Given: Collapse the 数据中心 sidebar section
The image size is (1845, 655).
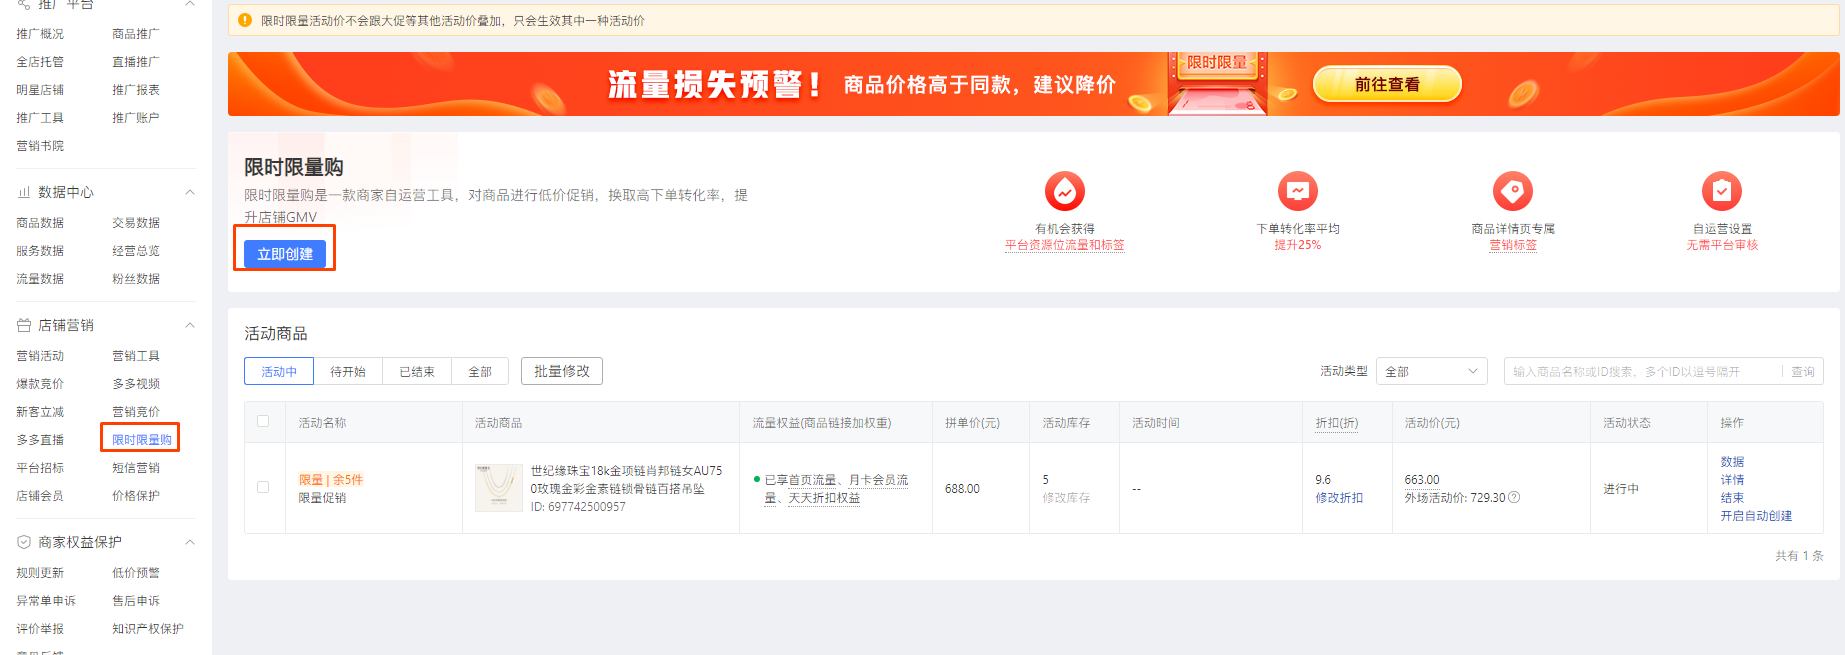Looking at the screenshot, I should click(x=189, y=192).
